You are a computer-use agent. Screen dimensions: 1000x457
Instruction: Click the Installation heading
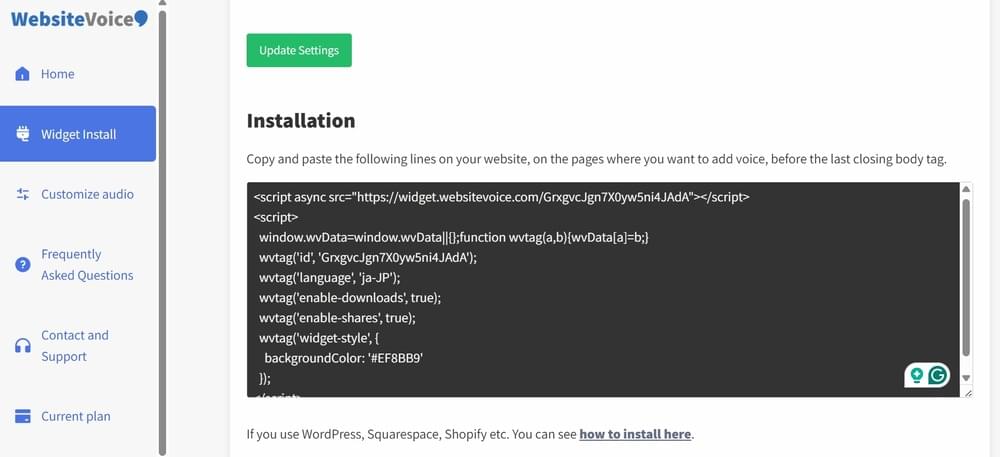click(301, 120)
